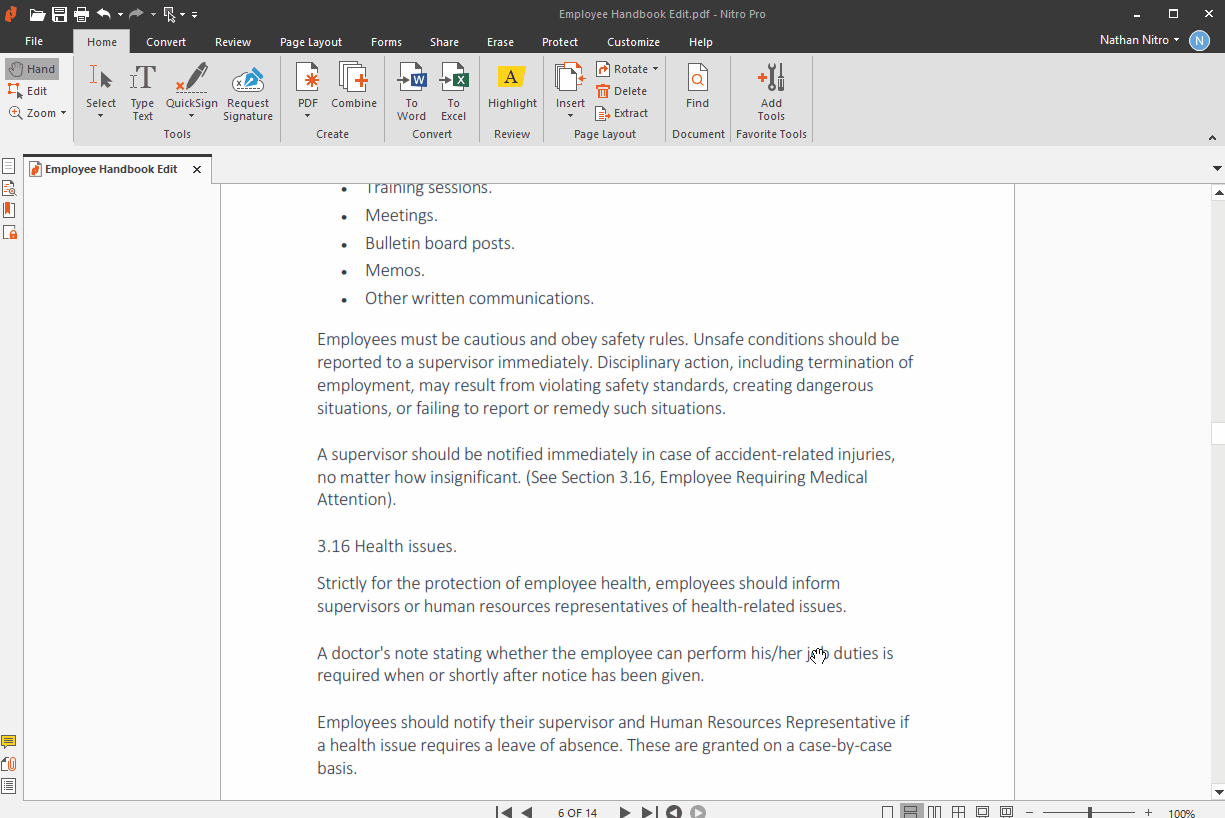
Task: Switch to the Convert ribbon tab
Action: pyautogui.click(x=166, y=42)
